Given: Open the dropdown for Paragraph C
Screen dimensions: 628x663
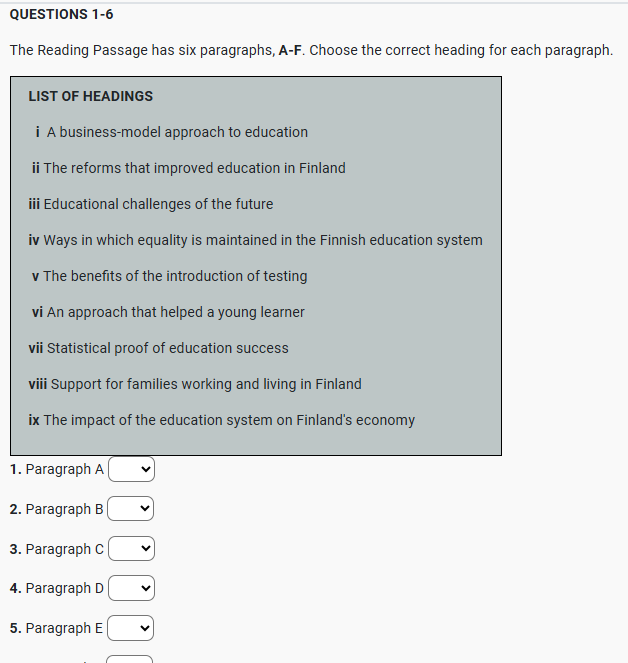Looking at the screenshot, I should 131,549.
